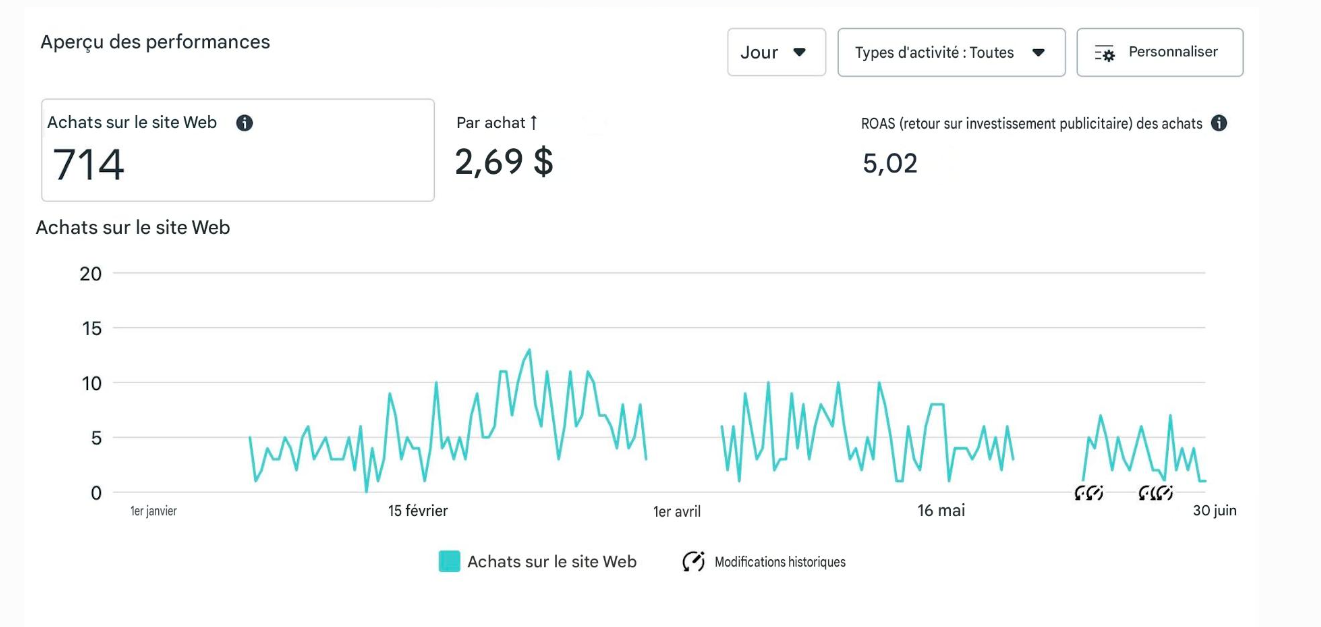Click the settings icon inside Personnaliser button
Image resolution: width=1321 pixels, height=627 pixels.
click(x=1105, y=53)
